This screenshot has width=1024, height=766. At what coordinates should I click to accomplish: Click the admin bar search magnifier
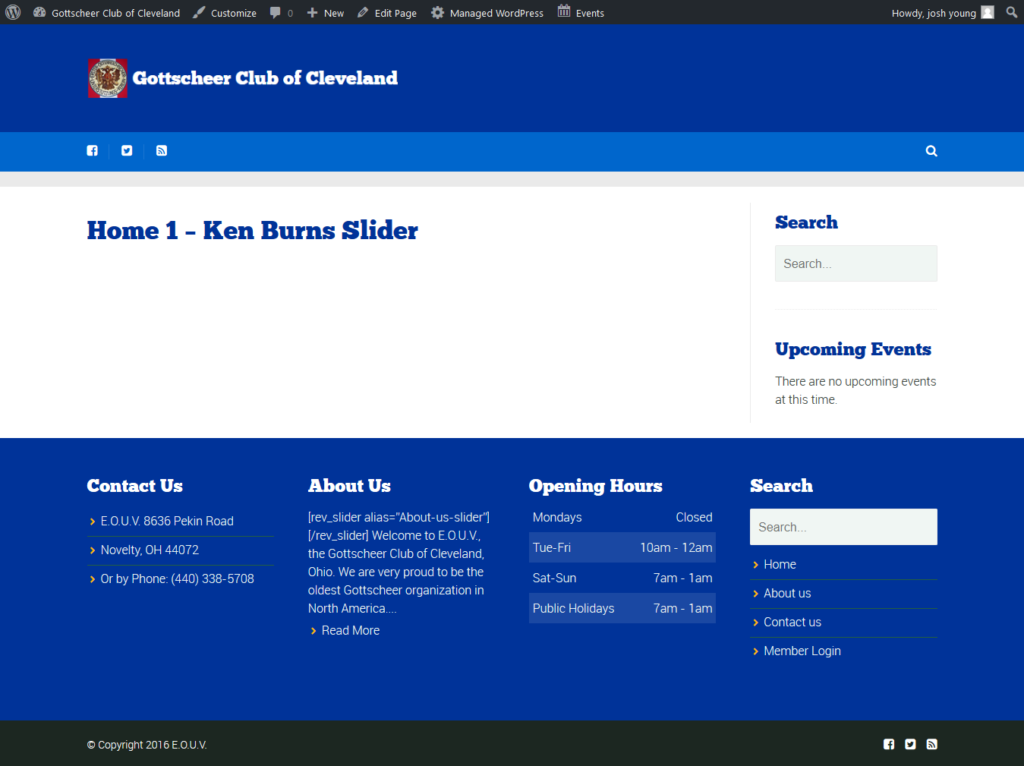(x=1012, y=12)
